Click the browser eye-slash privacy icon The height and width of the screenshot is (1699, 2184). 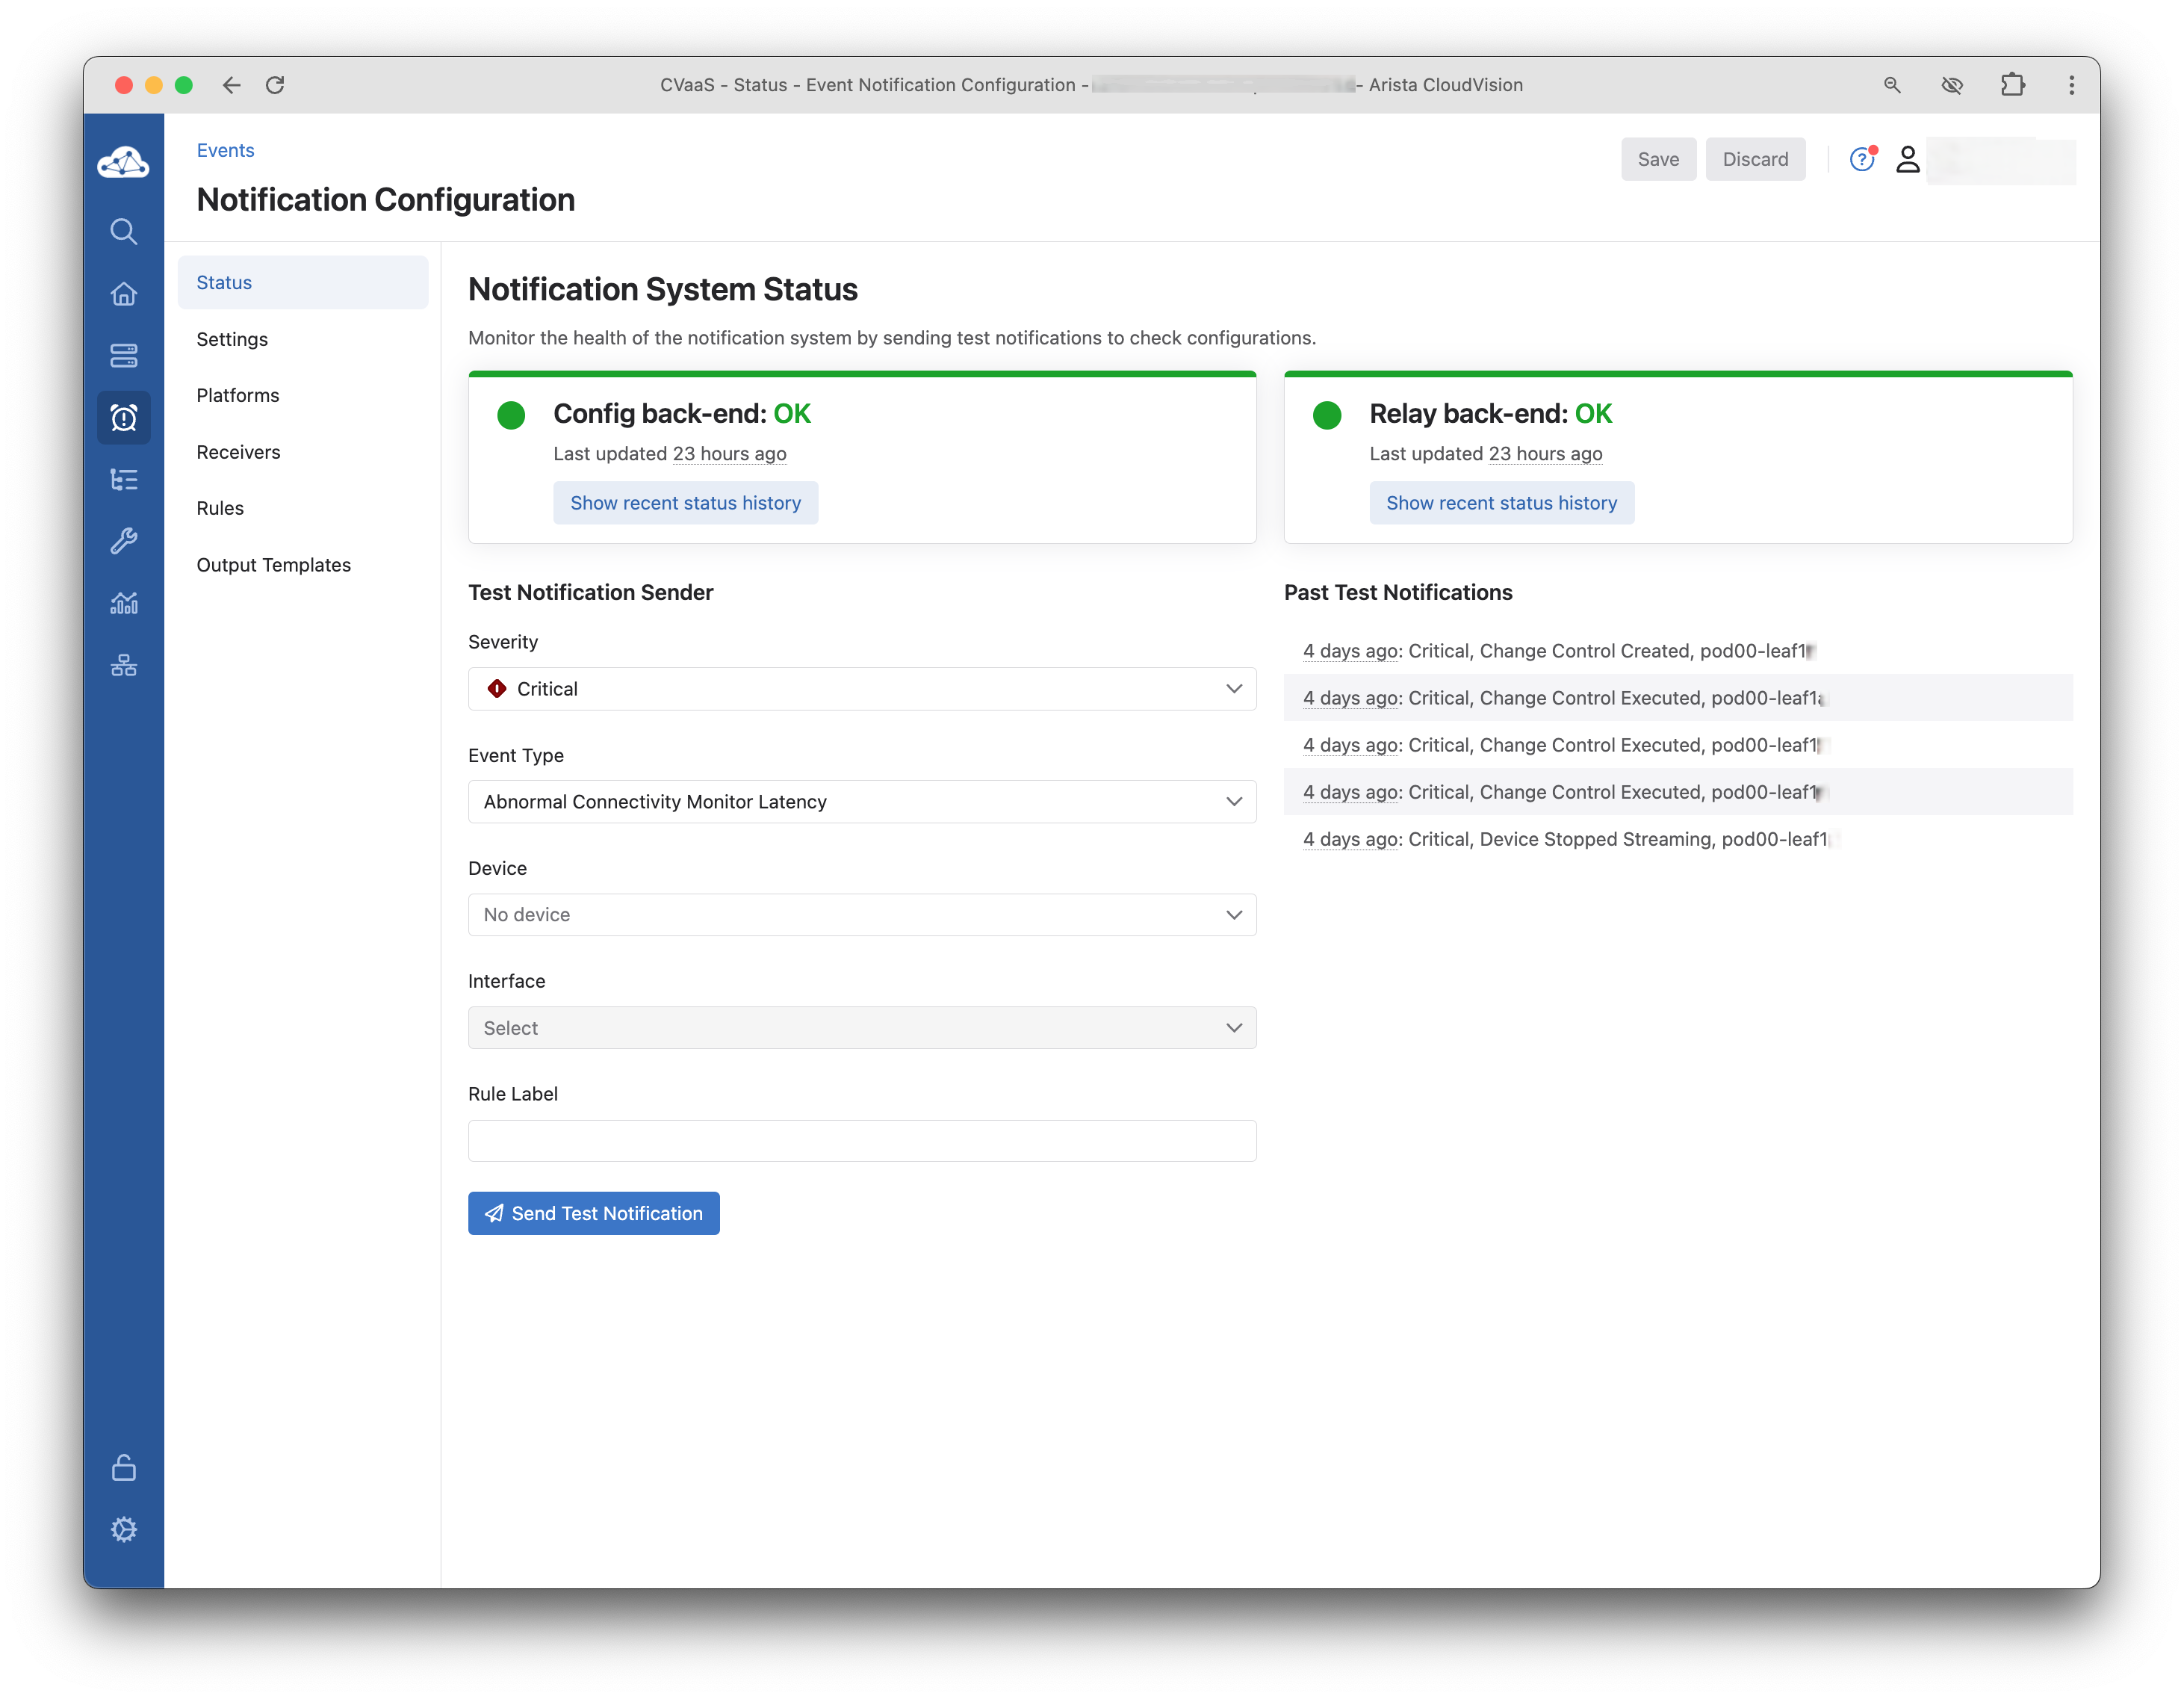click(1951, 85)
